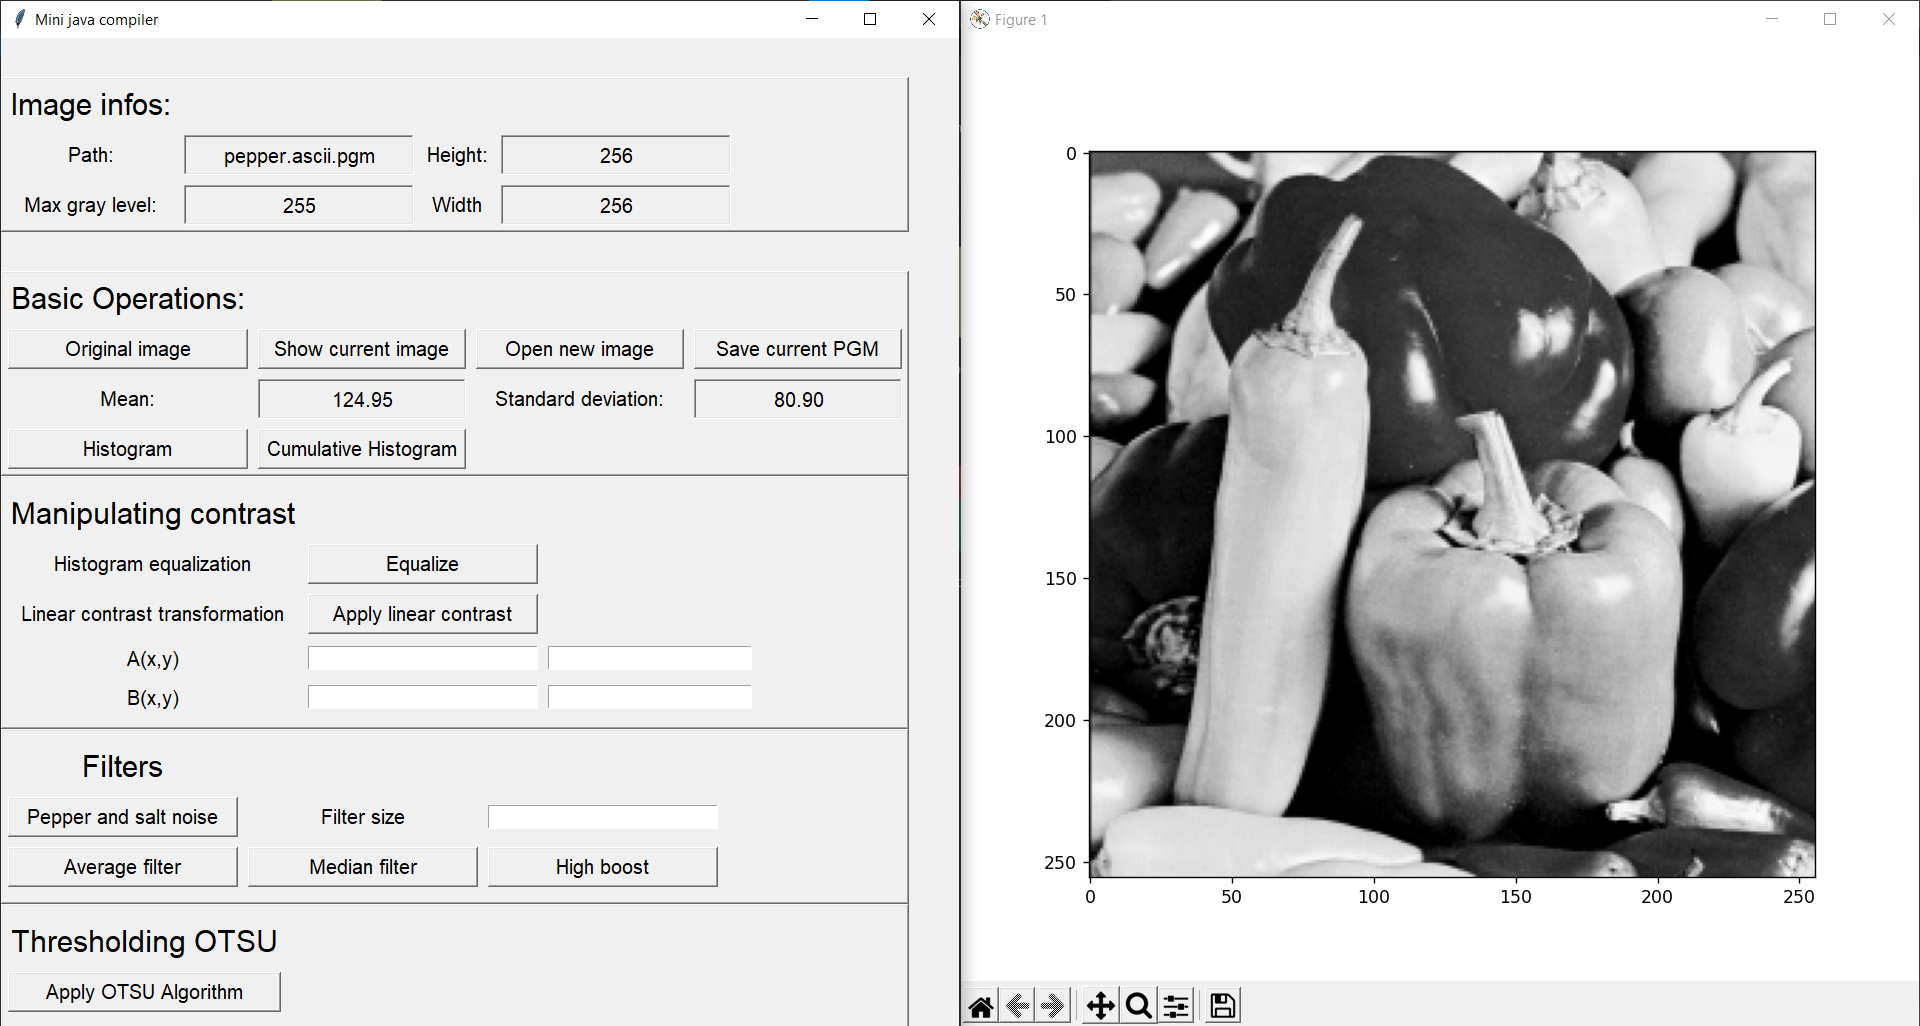Click the Figure 1 window icon
Screen dimensions: 1920x1026
[979, 19]
